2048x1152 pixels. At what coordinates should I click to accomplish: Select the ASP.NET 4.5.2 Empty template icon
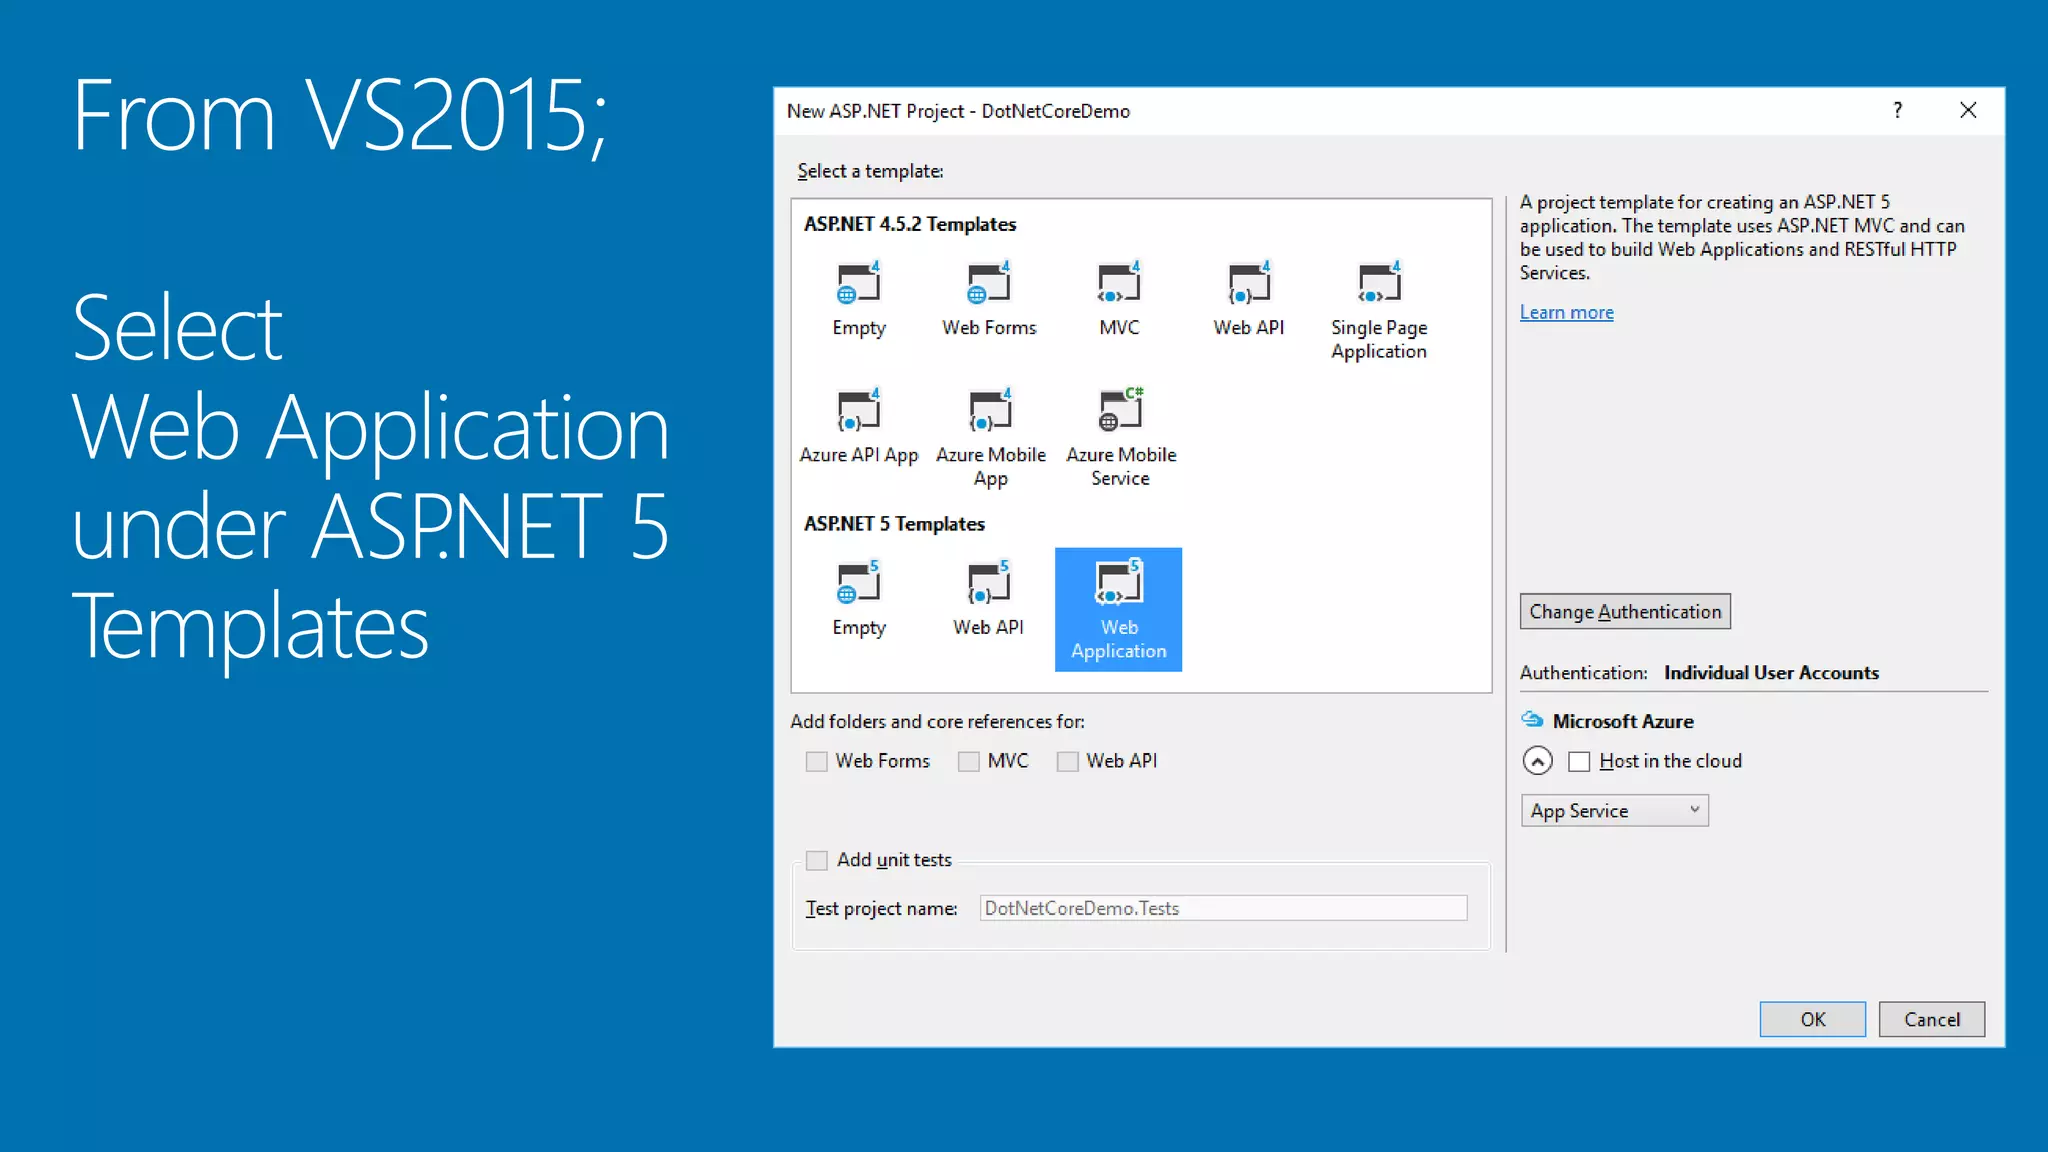coord(858,285)
